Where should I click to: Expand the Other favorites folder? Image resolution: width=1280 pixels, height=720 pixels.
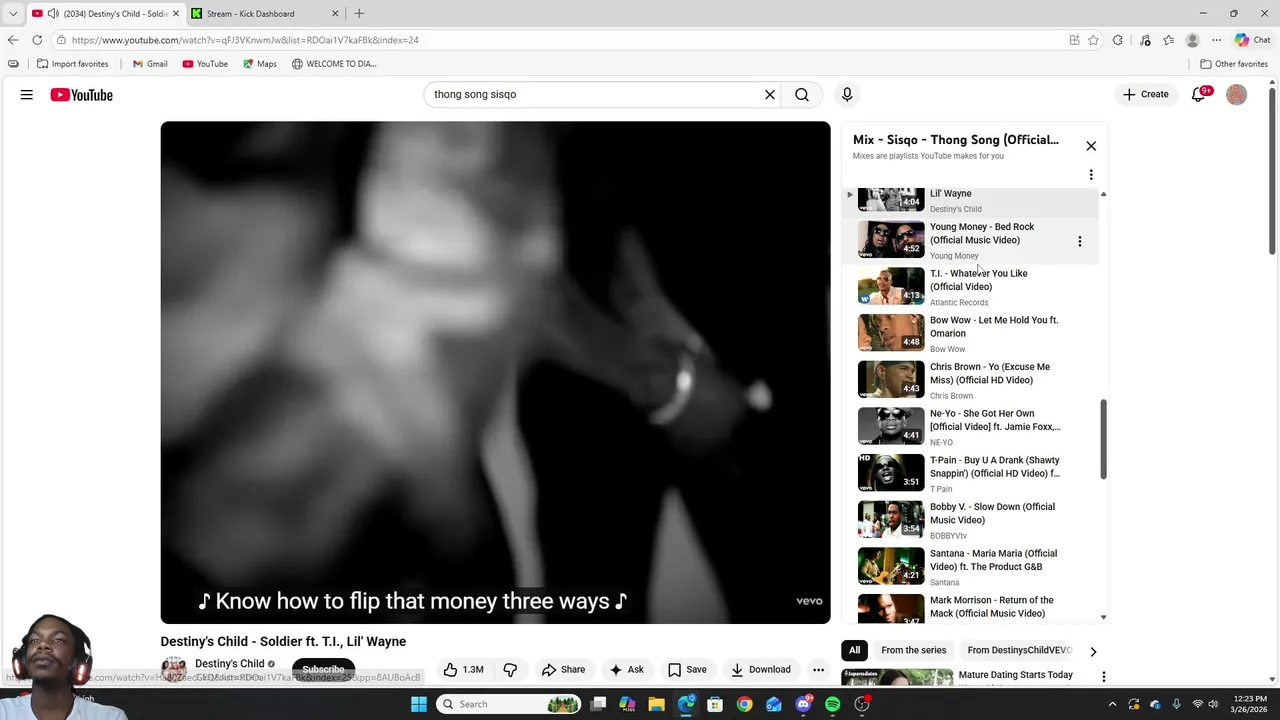[1234, 64]
